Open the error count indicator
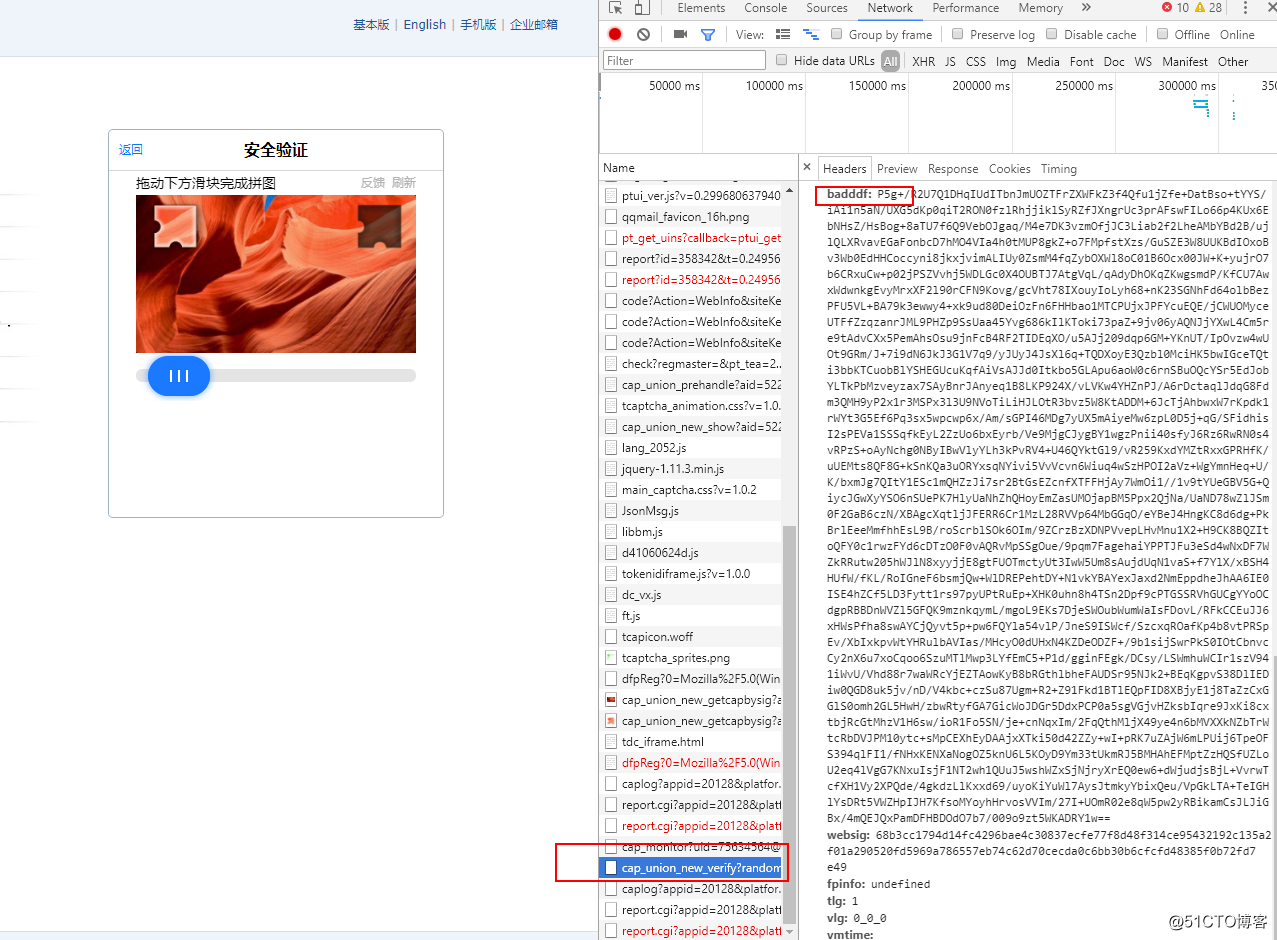Viewport: 1277px width, 940px height. coord(1175,8)
